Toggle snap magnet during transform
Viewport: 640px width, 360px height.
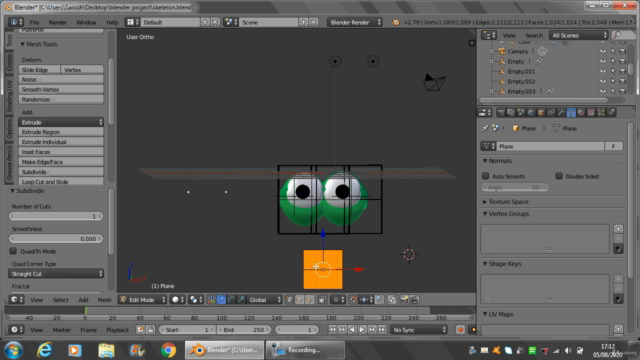(x=353, y=300)
